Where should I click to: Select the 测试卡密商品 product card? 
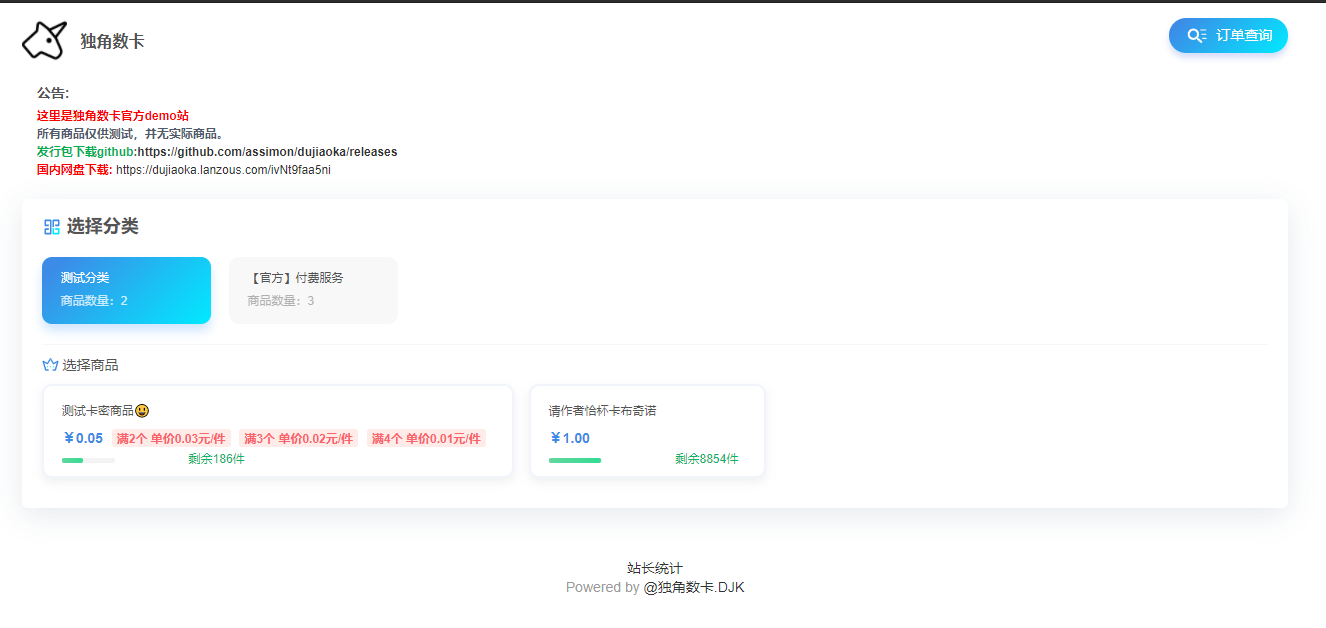(x=278, y=431)
